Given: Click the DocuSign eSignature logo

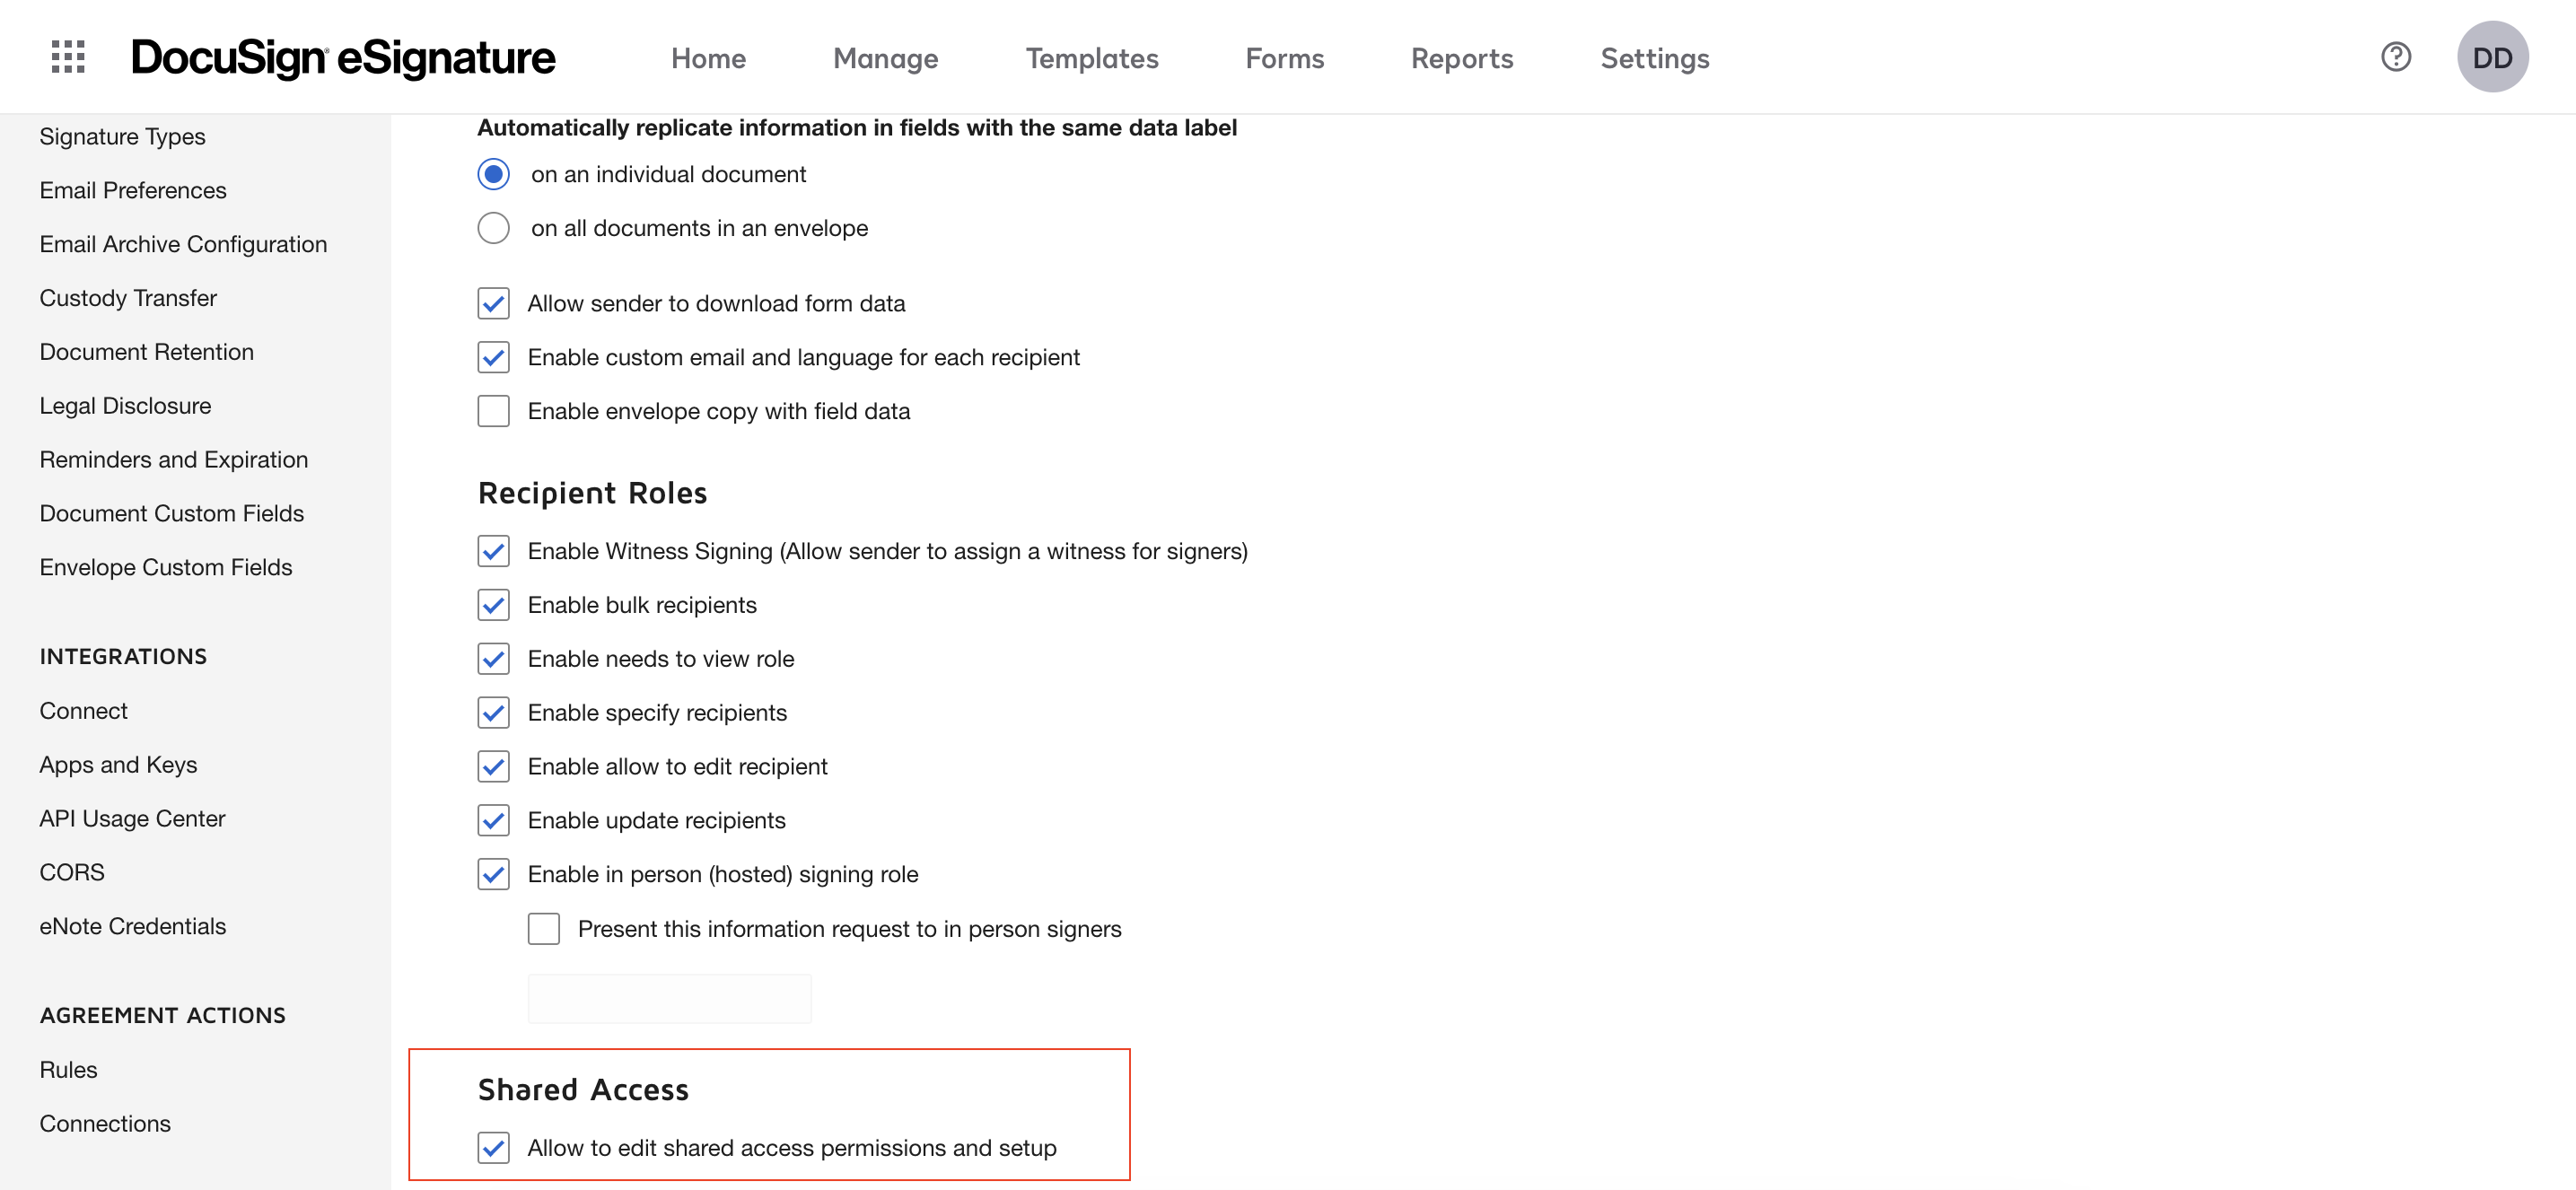Looking at the screenshot, I should coord(342,58).
